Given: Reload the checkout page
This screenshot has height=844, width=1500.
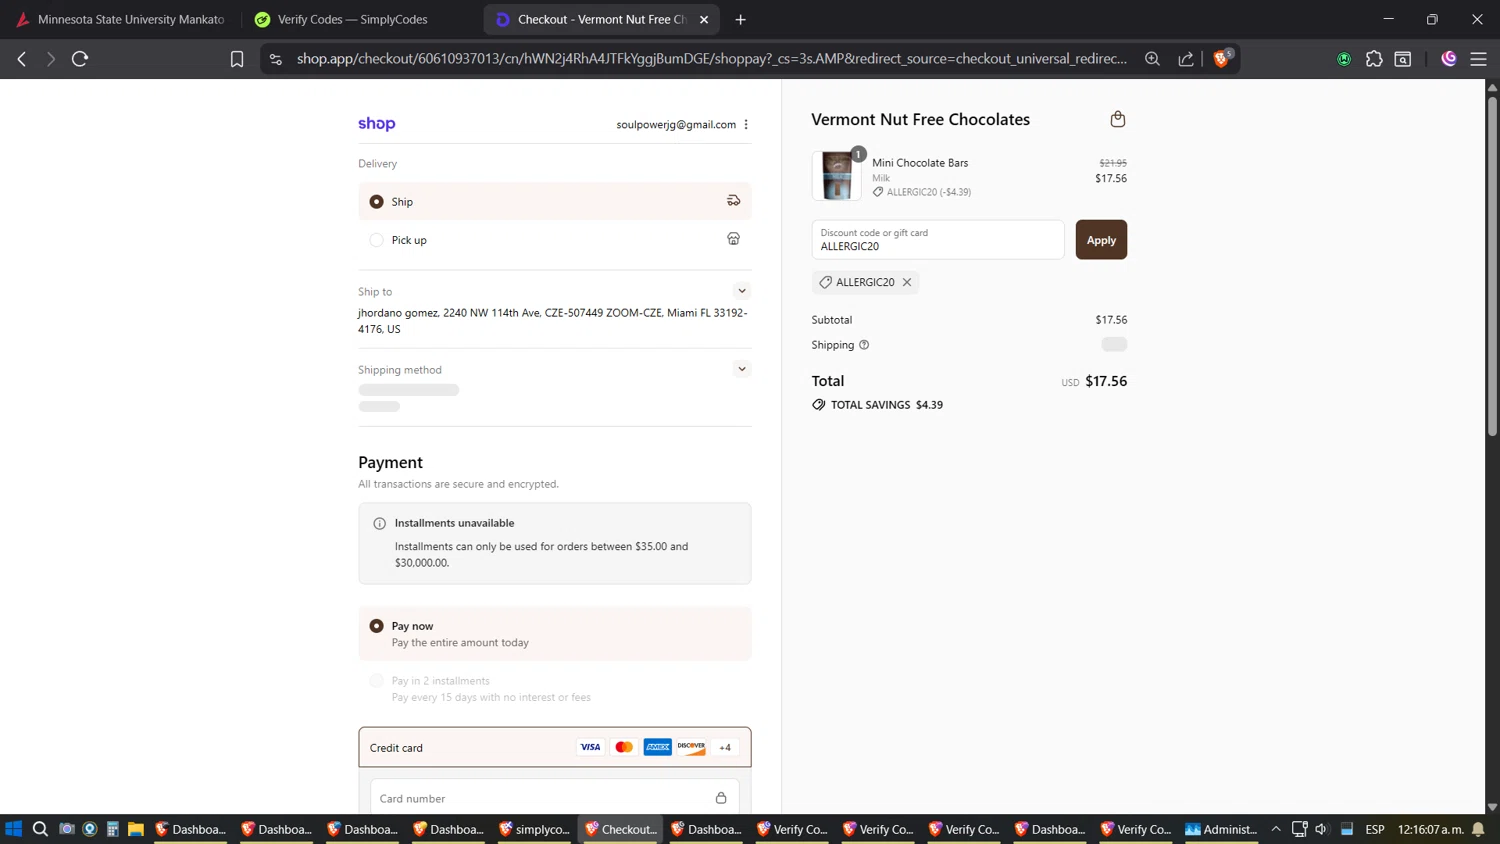Looking at the screenshot, I should (x=80, y=59).
